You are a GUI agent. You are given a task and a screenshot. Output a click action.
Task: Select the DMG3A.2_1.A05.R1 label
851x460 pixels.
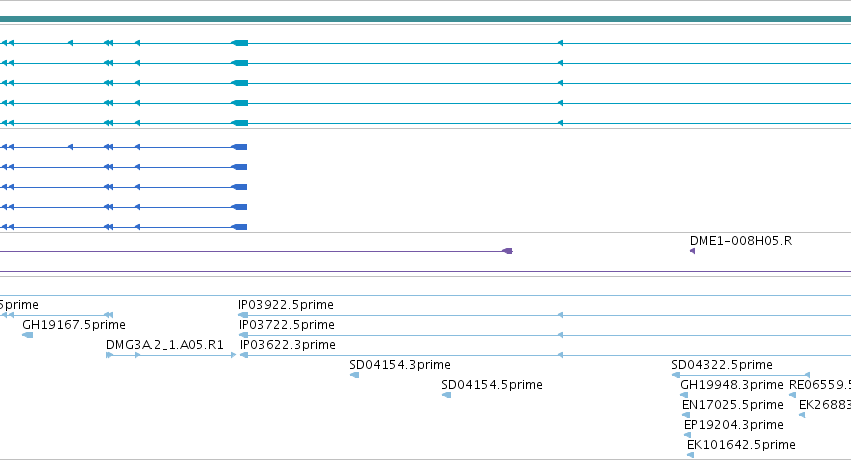[x=164, y=345]
